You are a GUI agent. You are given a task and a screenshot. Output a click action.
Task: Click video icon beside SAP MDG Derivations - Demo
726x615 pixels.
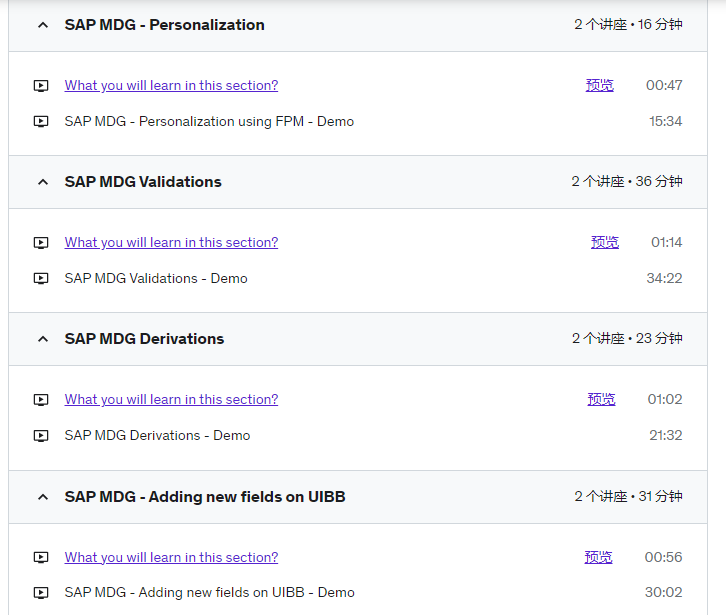coord(41,436)
